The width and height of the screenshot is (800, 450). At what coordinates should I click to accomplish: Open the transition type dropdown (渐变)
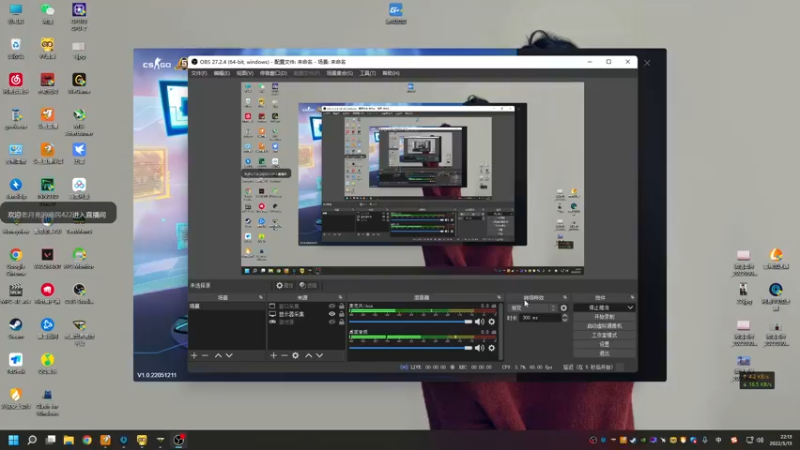tap(533, 308)
